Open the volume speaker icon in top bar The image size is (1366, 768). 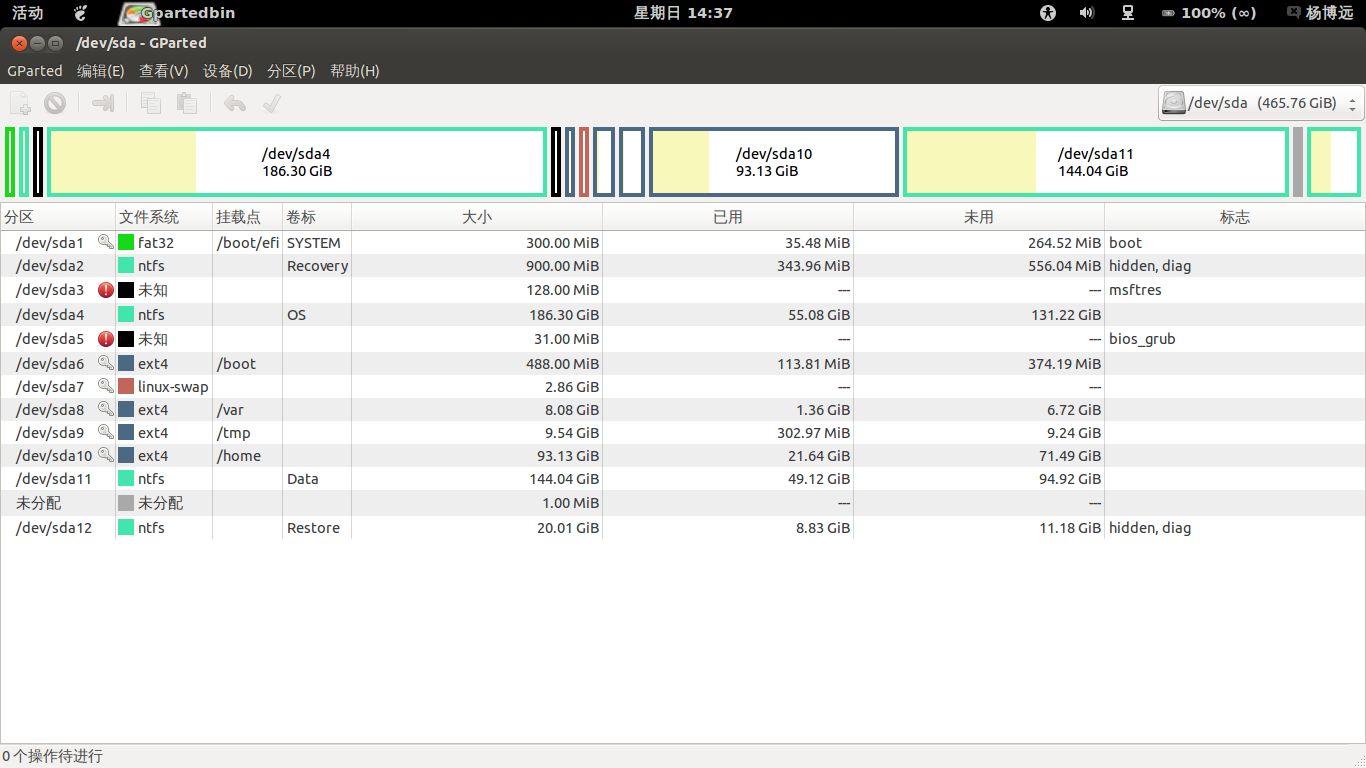click(1087, 13)
